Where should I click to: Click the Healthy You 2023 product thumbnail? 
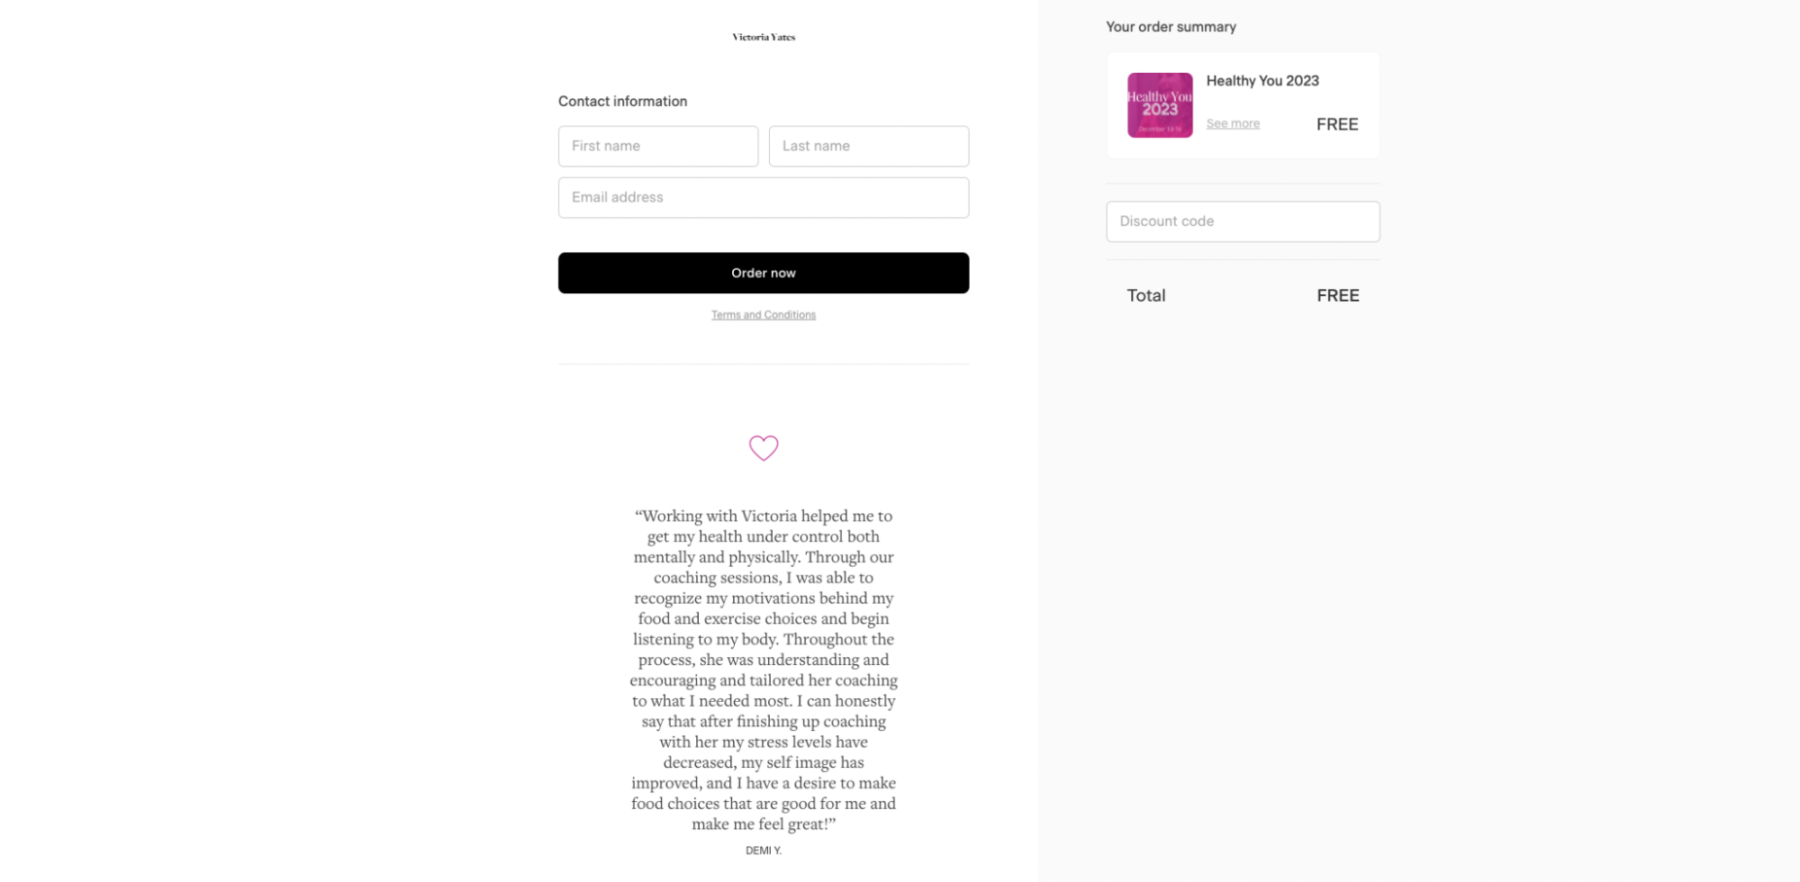coord(1159,104)
